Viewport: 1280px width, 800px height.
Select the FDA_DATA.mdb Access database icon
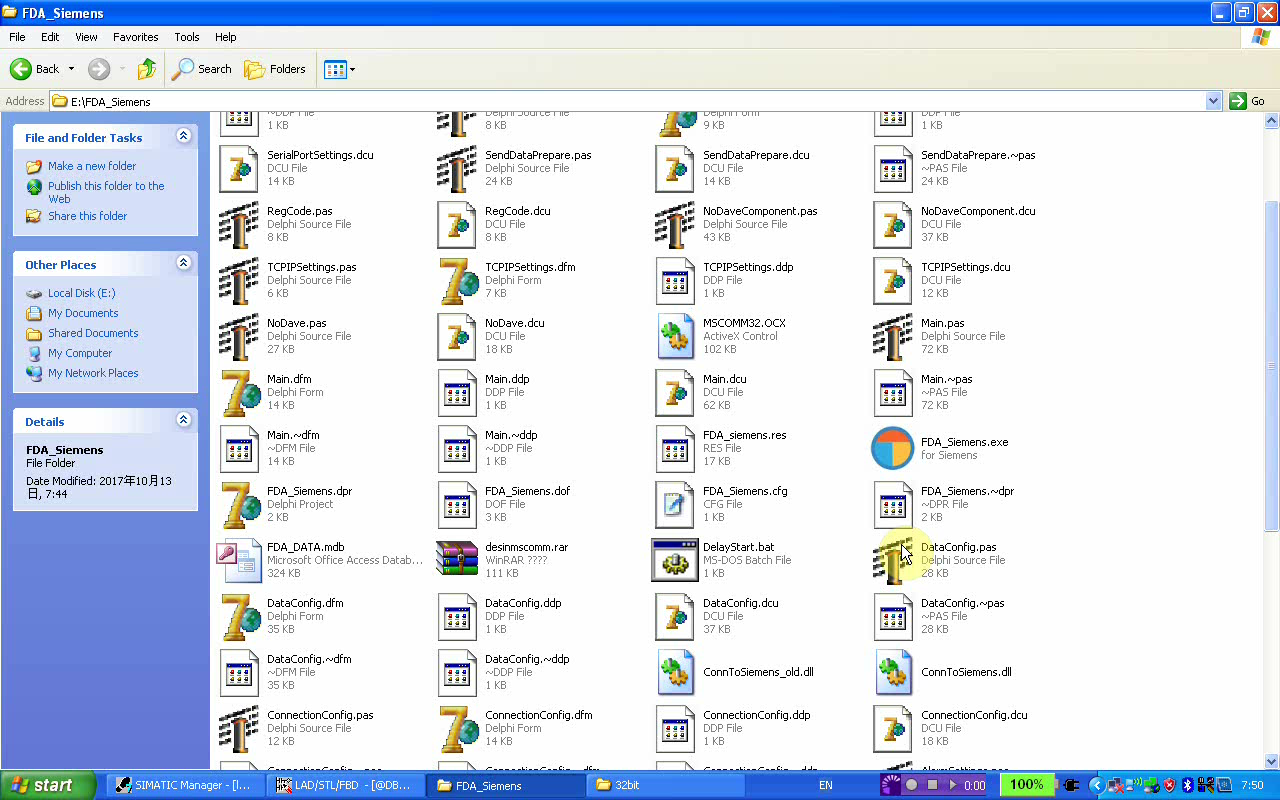[x=240, y=560]
